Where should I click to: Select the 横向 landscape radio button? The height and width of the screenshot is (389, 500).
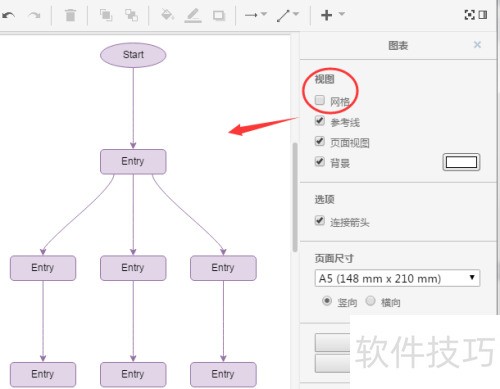point(370,301)
